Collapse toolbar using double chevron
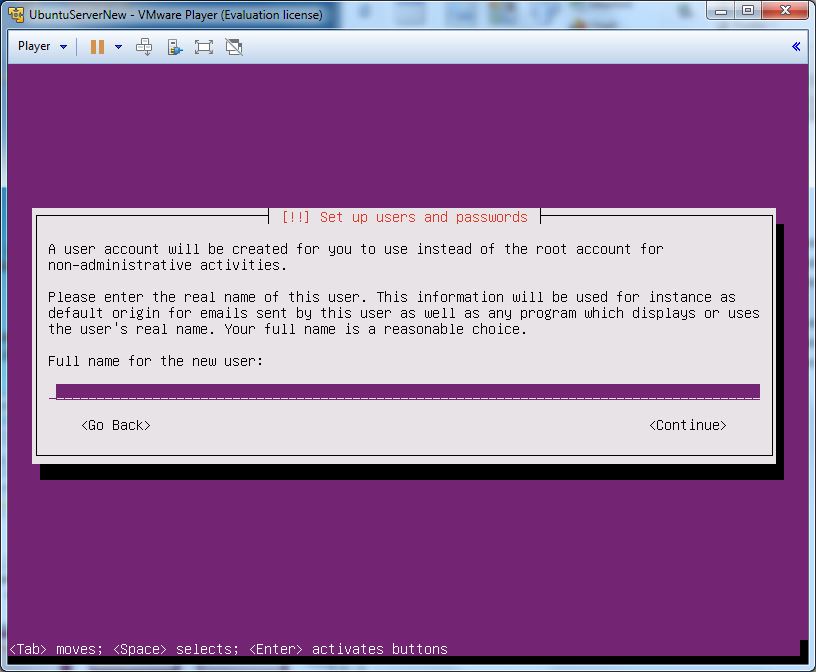Viewport: 816px width, 672px height. pos(796,47)
